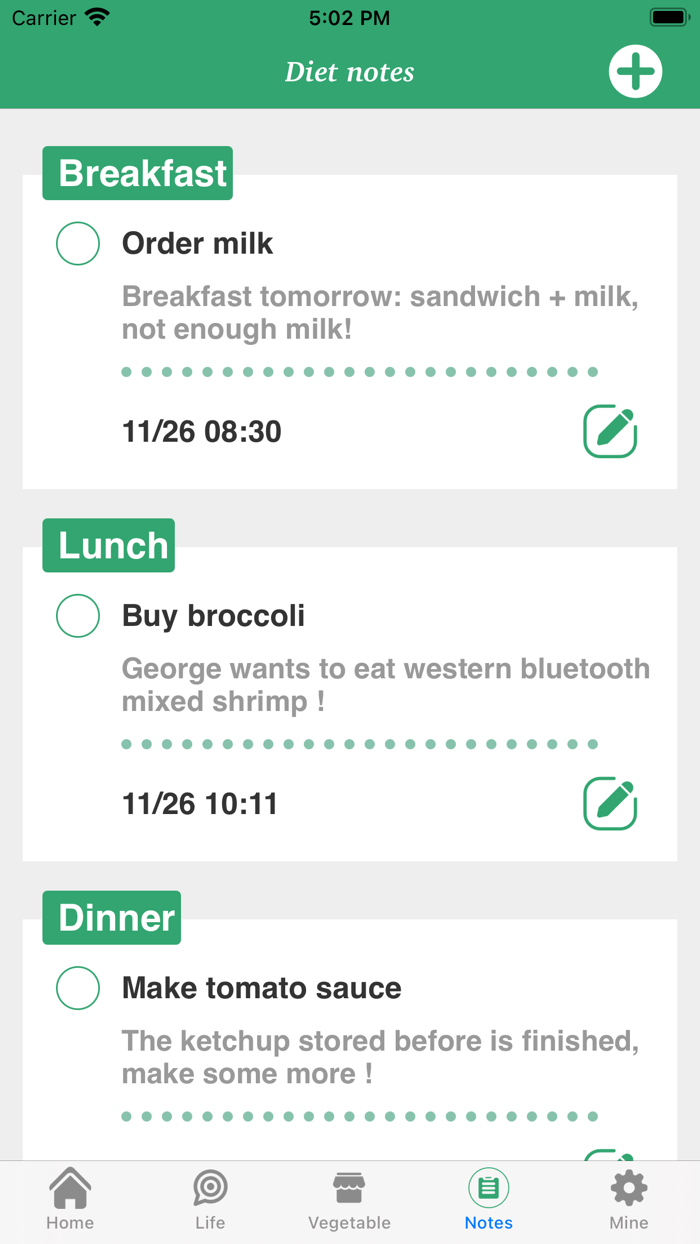Tap the Breakfast category label
700x1244 pixels.
click(138, 173)
